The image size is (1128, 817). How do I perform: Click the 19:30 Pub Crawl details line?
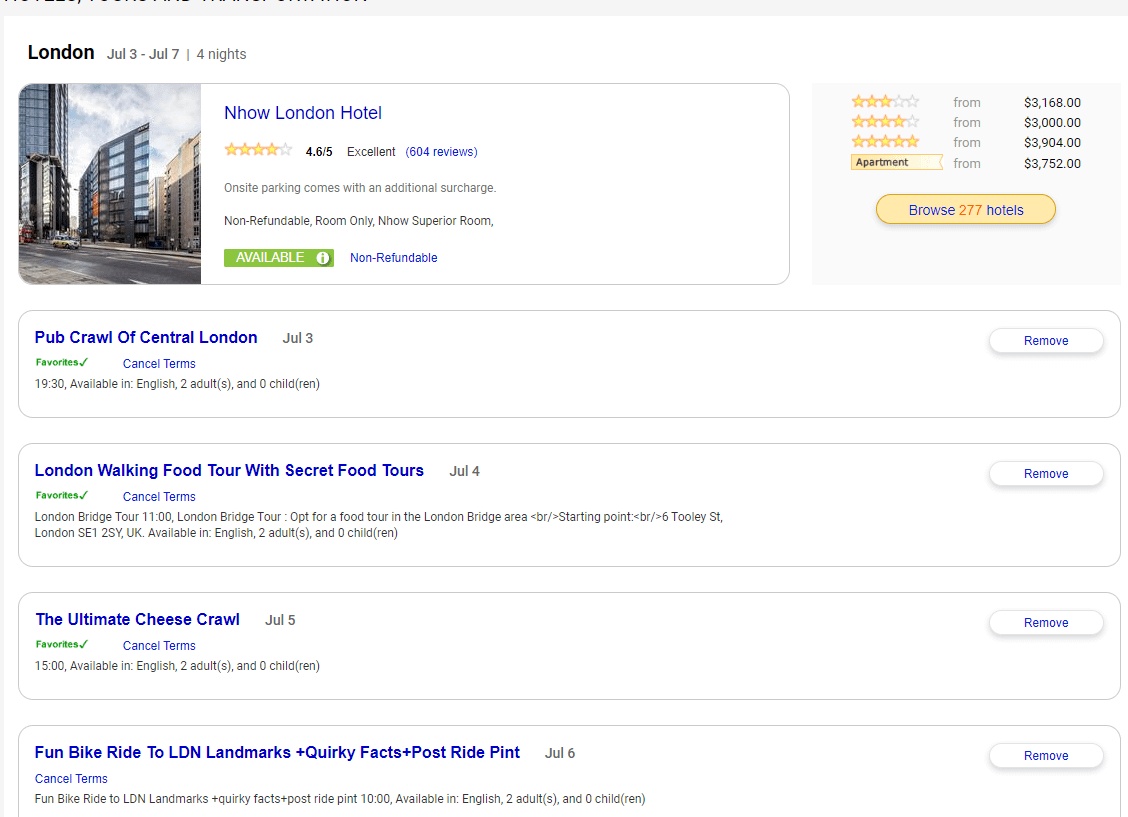coord(177,384)
